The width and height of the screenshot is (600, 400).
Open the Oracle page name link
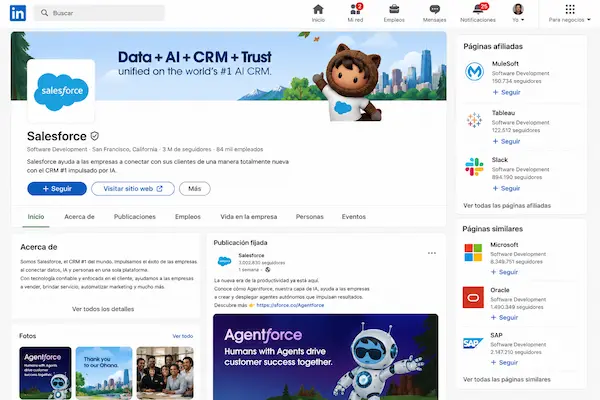(500, 290)
